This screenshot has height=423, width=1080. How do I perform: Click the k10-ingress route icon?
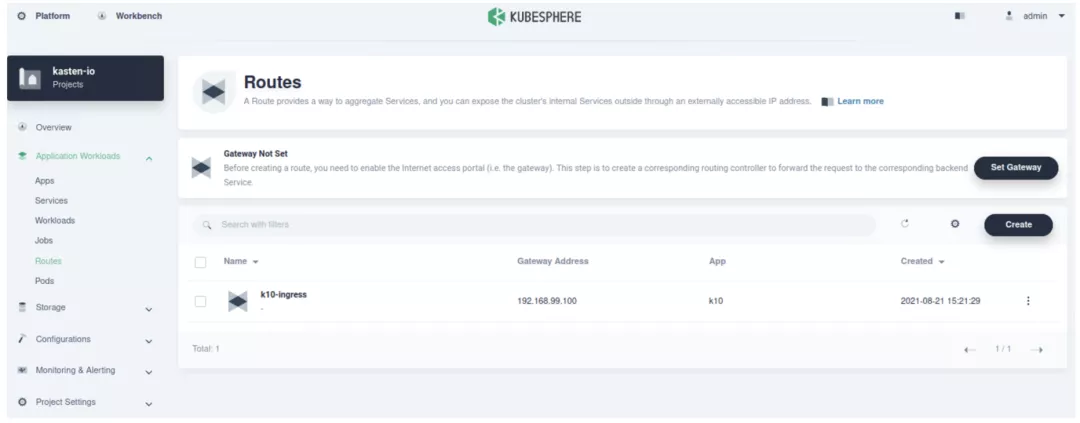click(238, 301)
